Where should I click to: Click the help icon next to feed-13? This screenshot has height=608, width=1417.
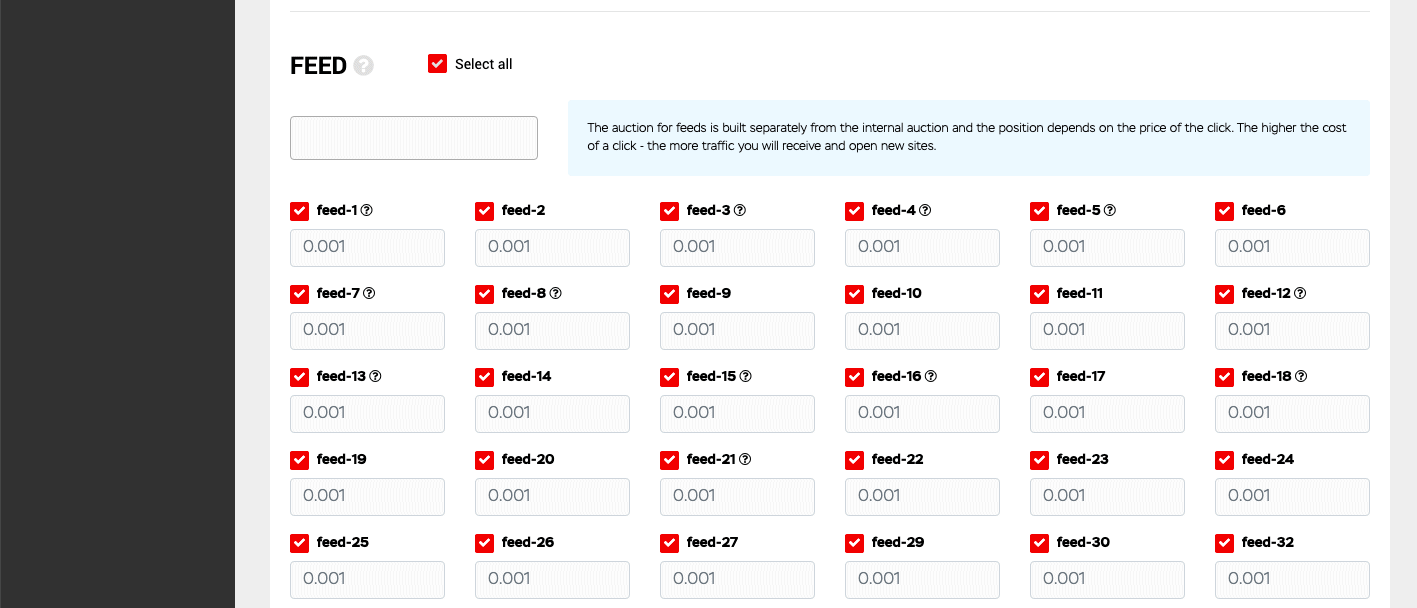tap(376, 377)
